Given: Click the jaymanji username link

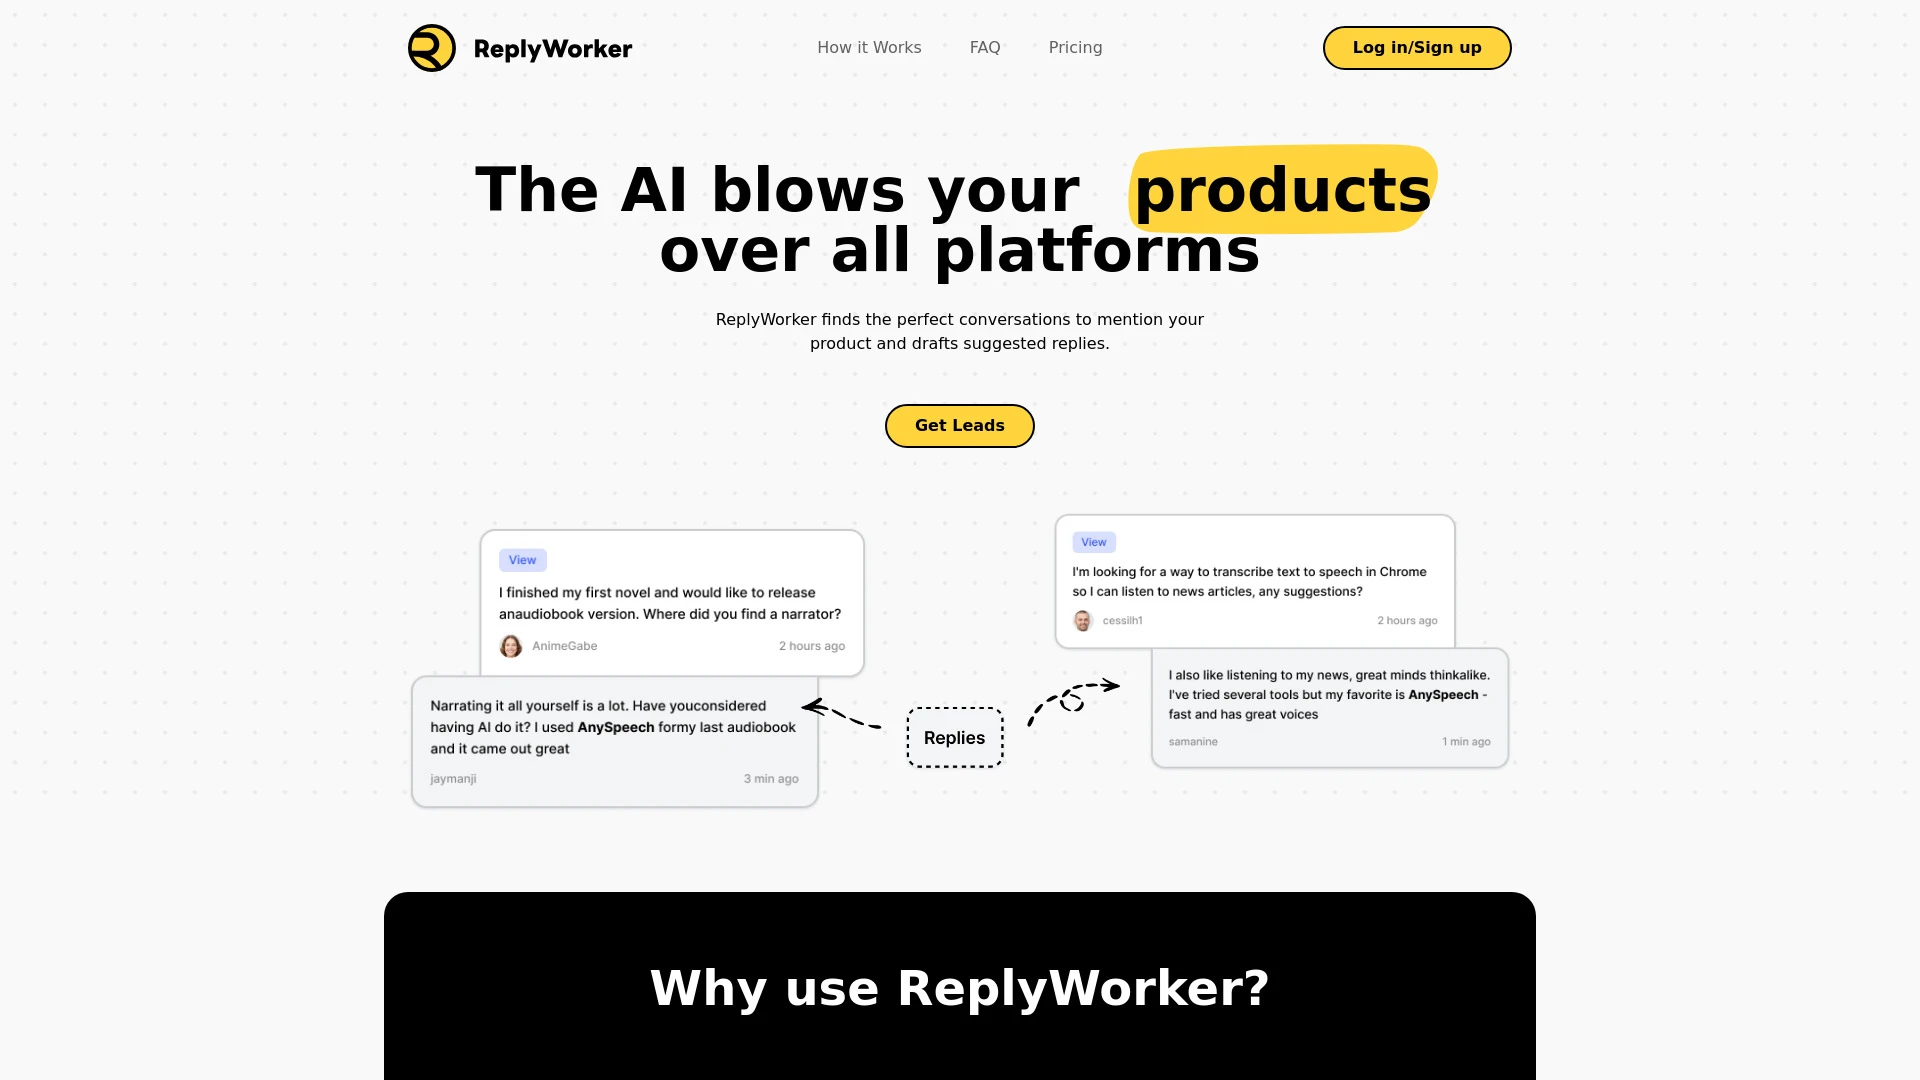Looking at the screenshot, I should point(452,778).
